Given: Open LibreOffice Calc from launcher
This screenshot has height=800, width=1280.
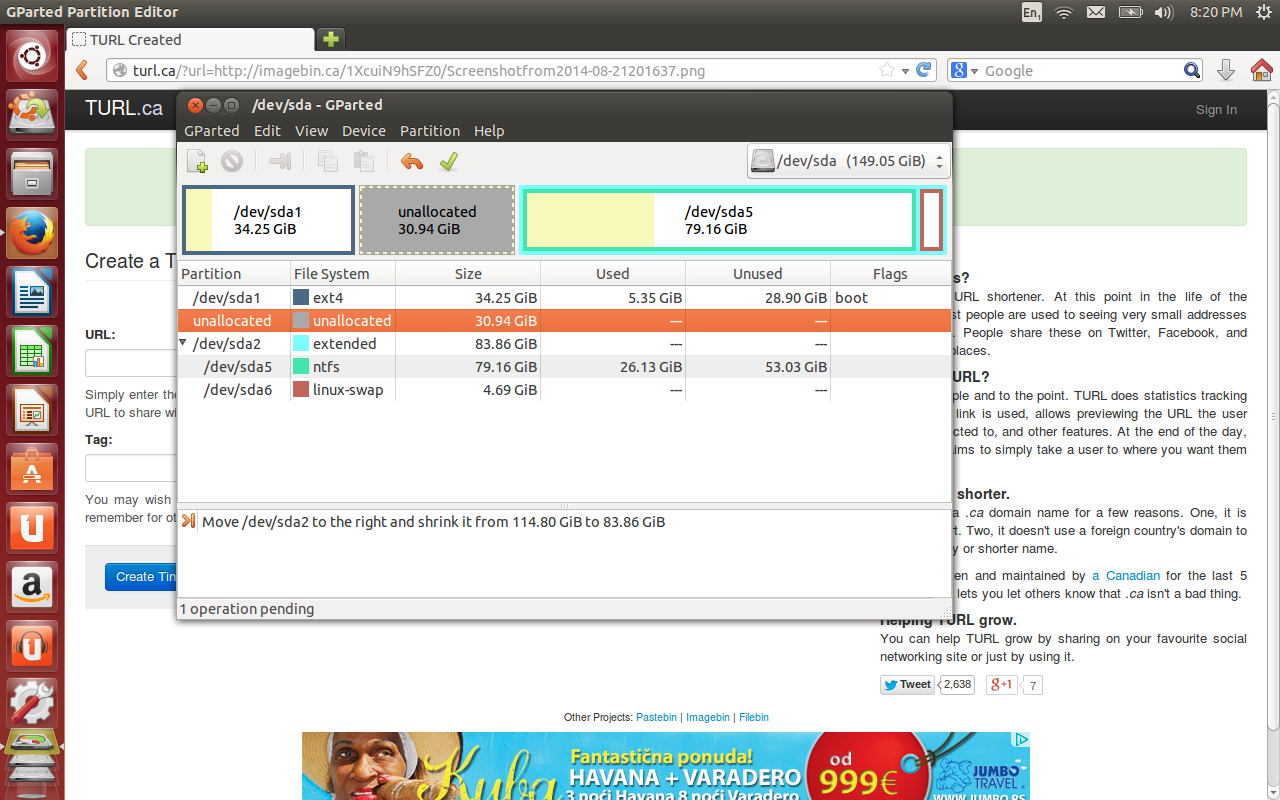Looking at the screenshot, I should (x=32, y=350).
